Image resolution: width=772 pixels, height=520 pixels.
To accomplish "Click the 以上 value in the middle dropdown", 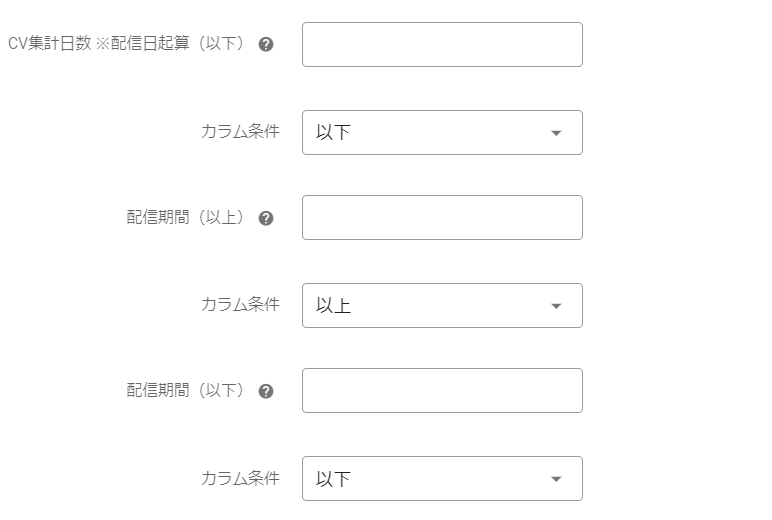I will coord(334,306).
